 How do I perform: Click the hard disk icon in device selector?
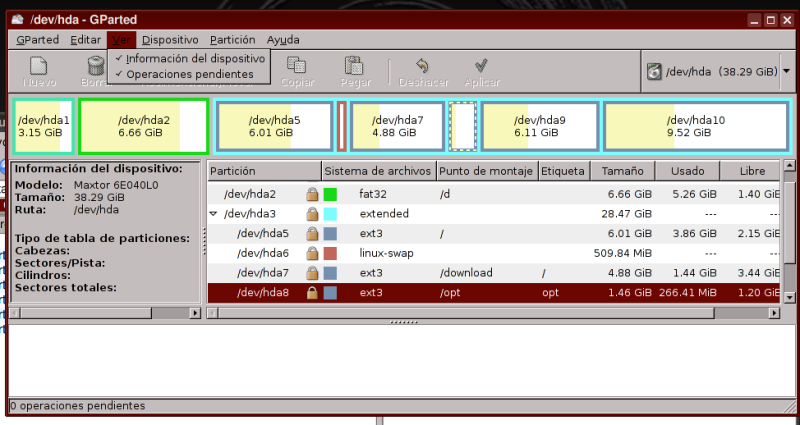coord(654,72)
